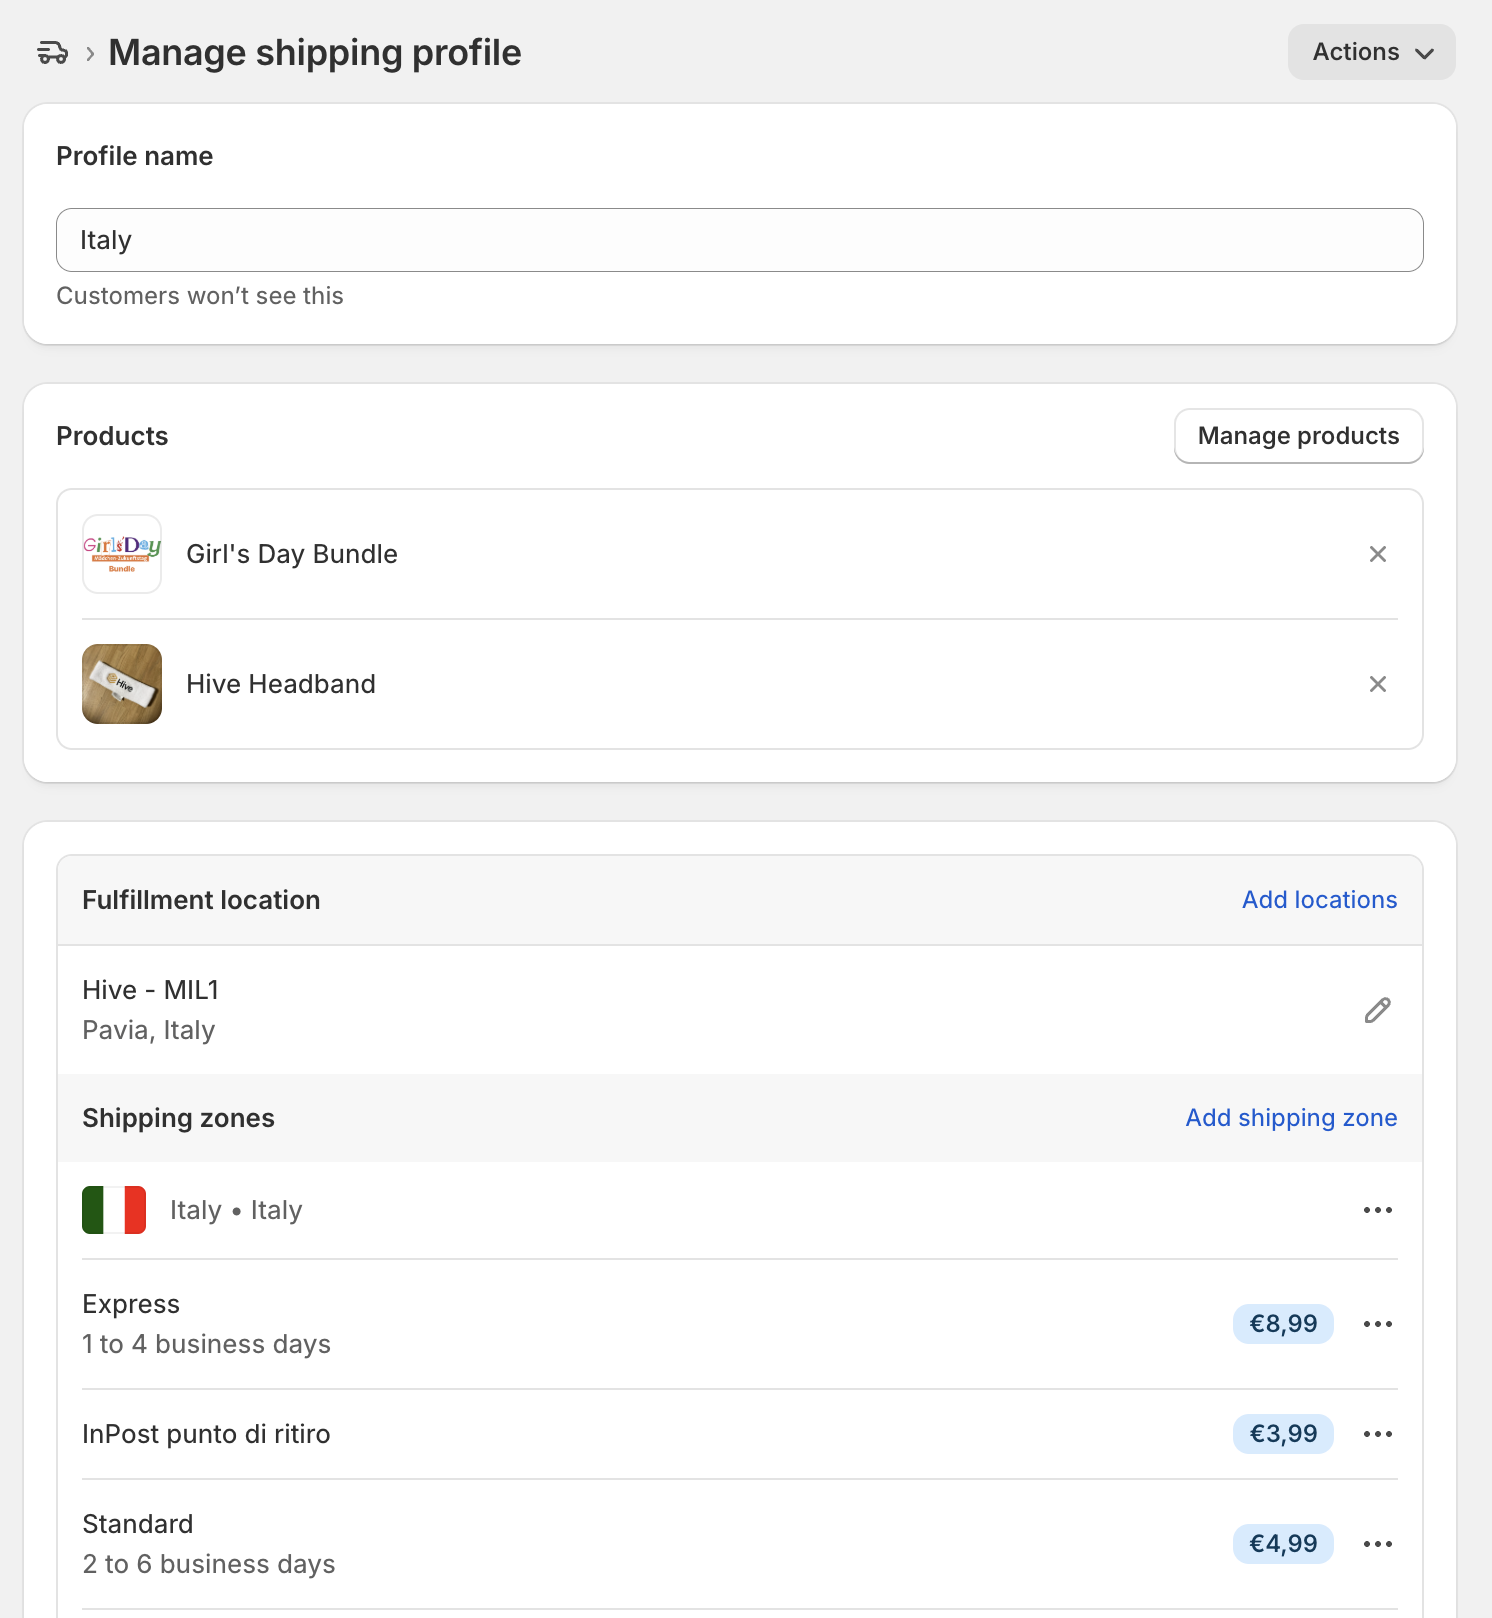Click the €3,99 InPost price badge
This screenshot has width=1492, height=1618.
click(x=1283, y=1434)
